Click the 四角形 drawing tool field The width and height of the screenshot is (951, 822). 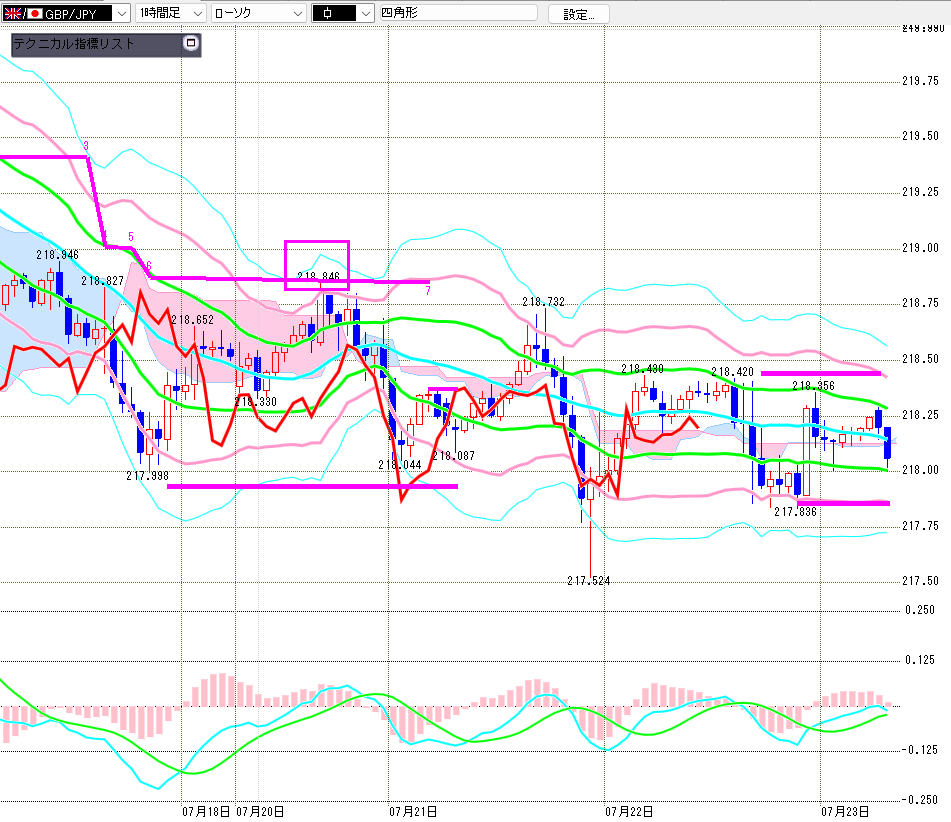(x=459, y=13)
